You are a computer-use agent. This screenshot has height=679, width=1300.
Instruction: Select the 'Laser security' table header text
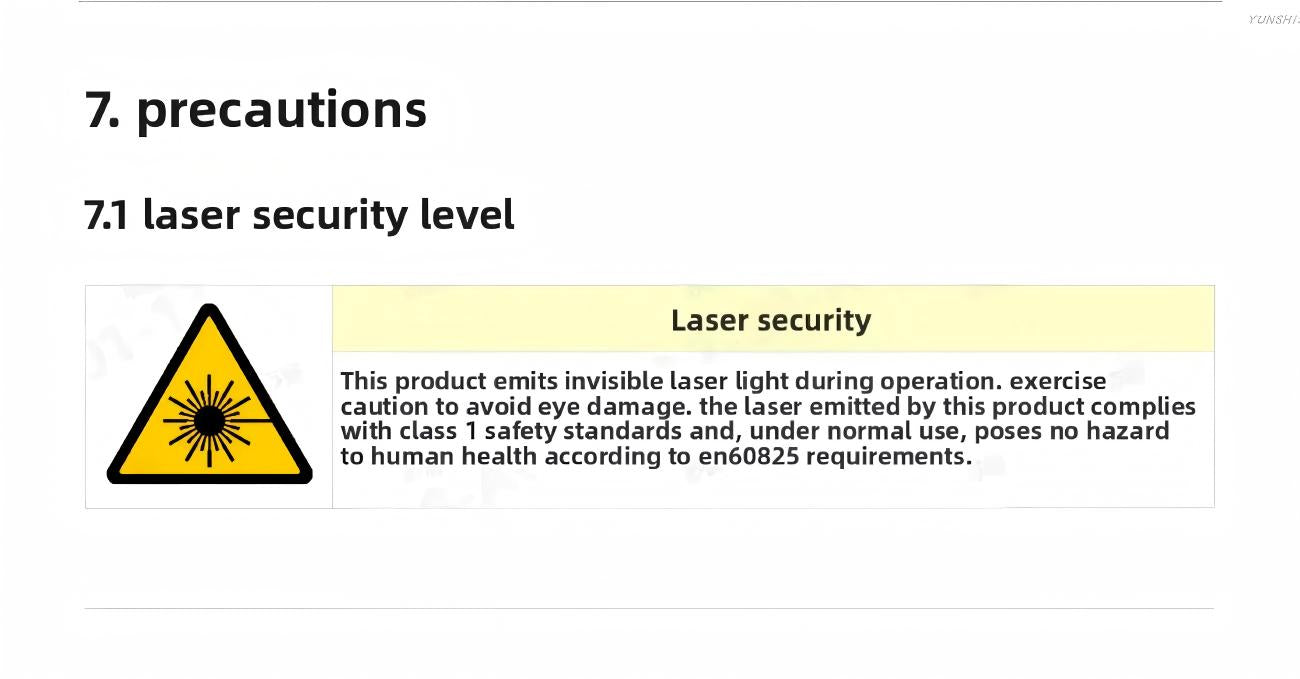tap(771, 320)
